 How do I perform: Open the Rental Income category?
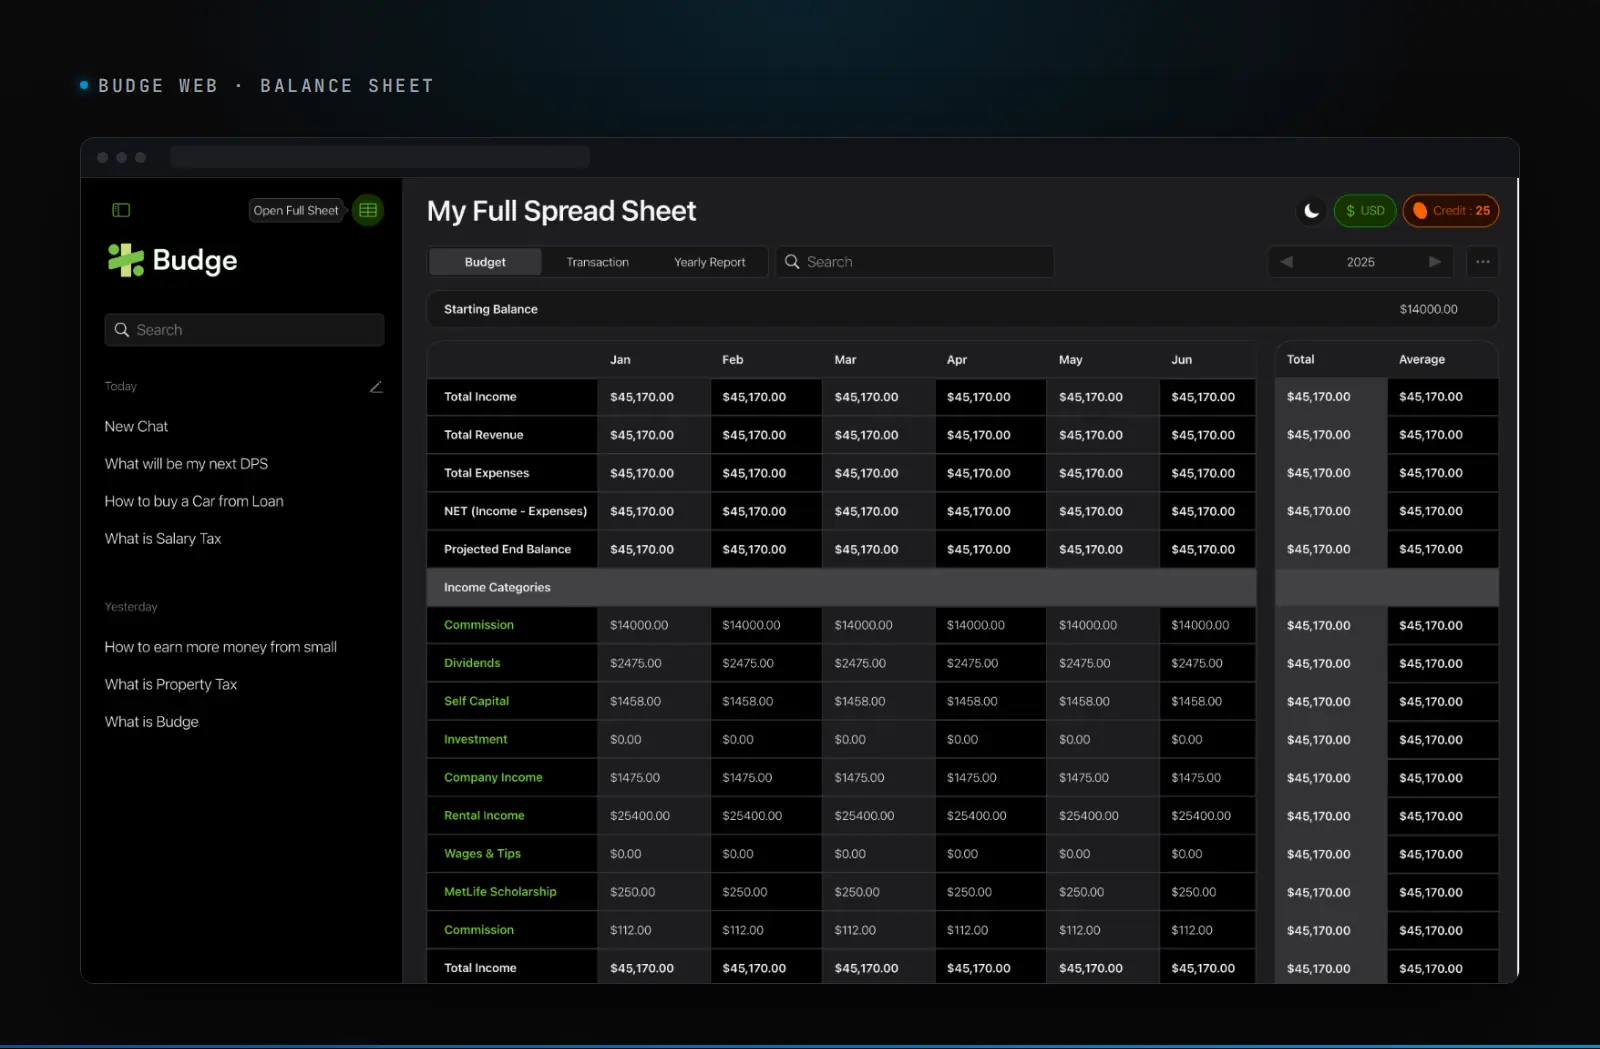(x=484, y=816)
